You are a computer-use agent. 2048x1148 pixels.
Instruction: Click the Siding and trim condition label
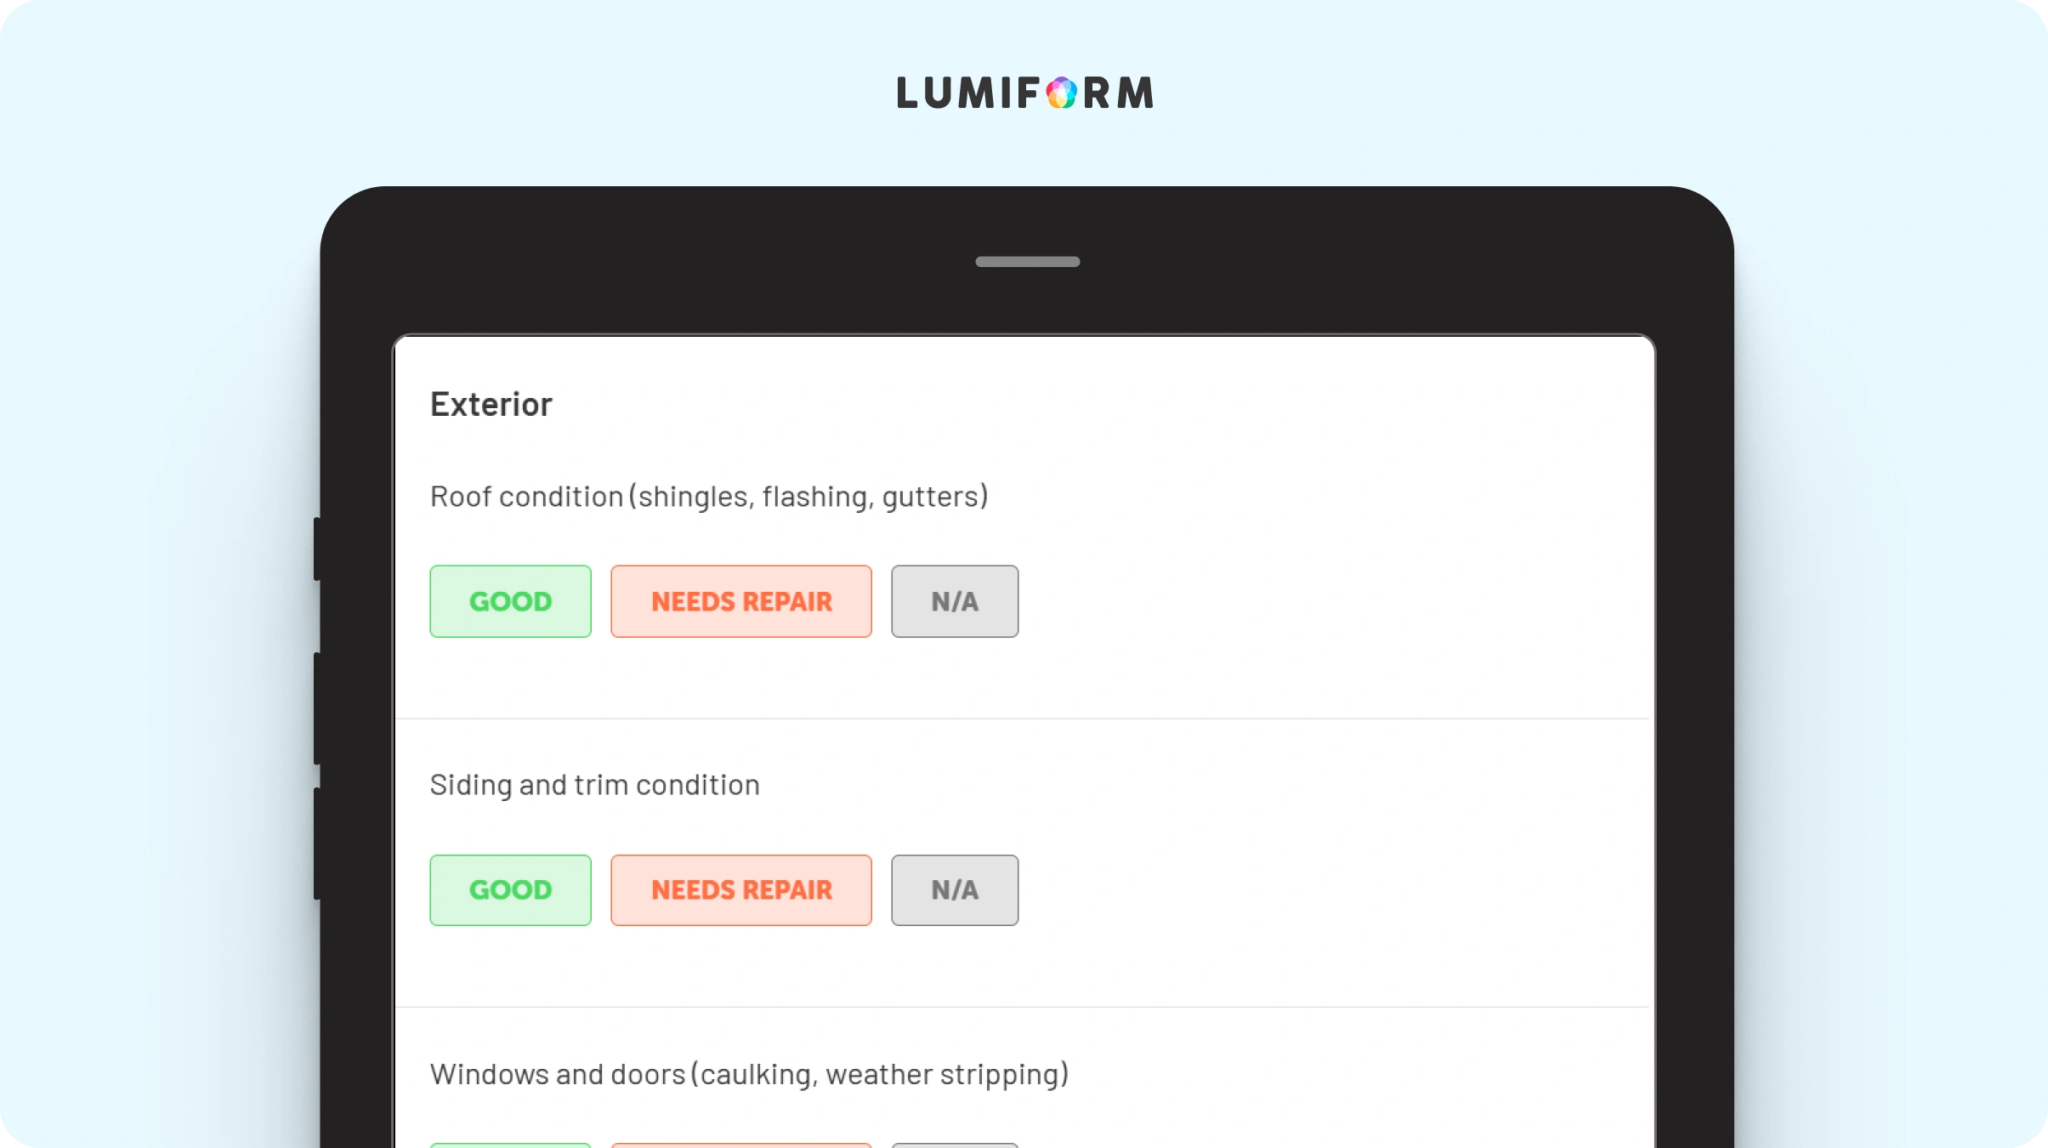click(595, 785)
